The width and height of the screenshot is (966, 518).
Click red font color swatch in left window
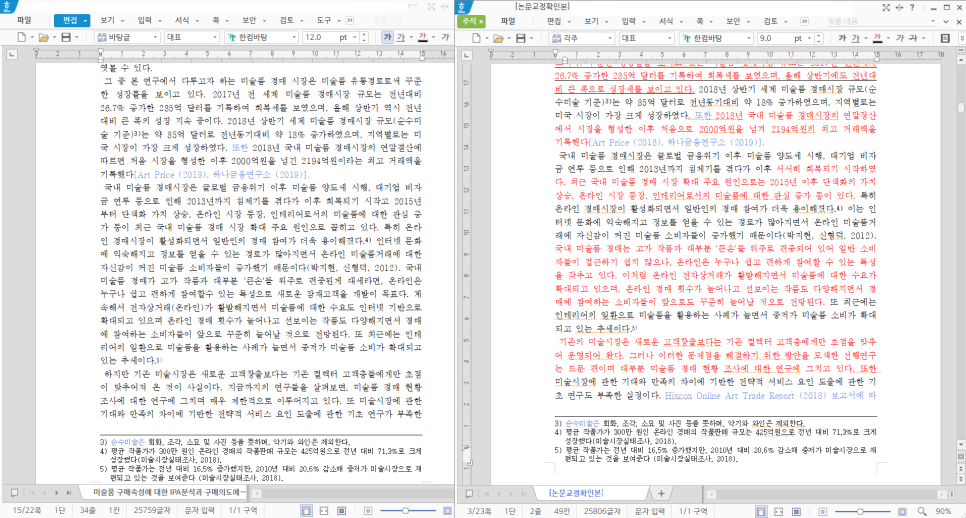[423, 38]
